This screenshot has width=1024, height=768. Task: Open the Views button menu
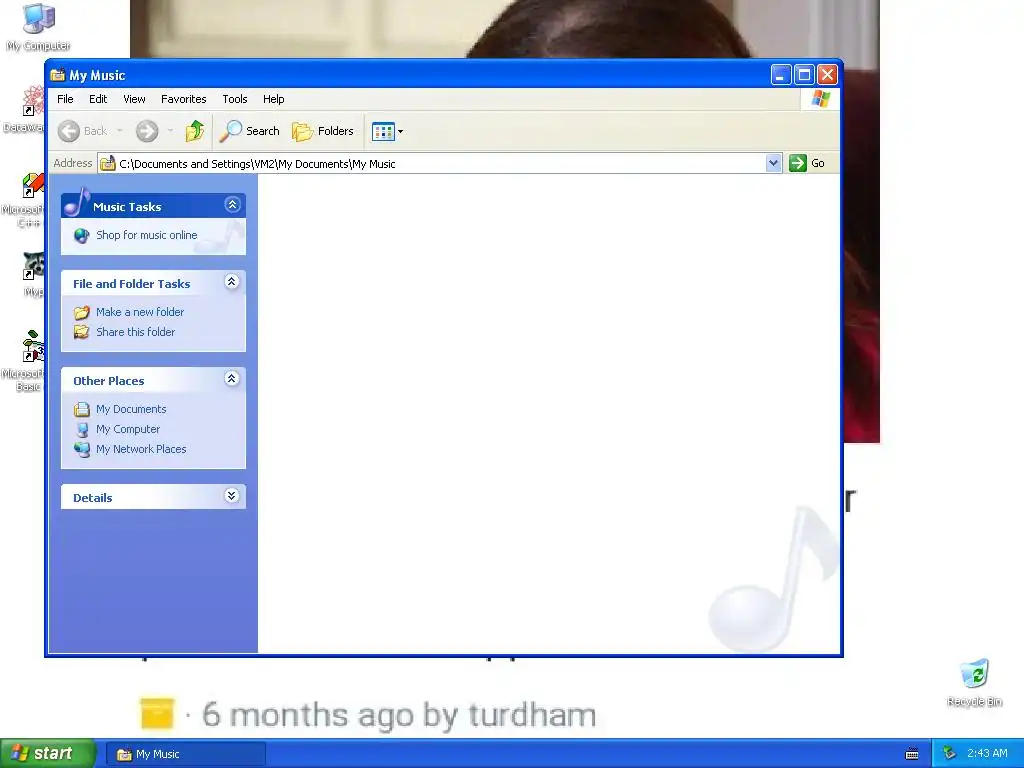click(x=387, y=131)
